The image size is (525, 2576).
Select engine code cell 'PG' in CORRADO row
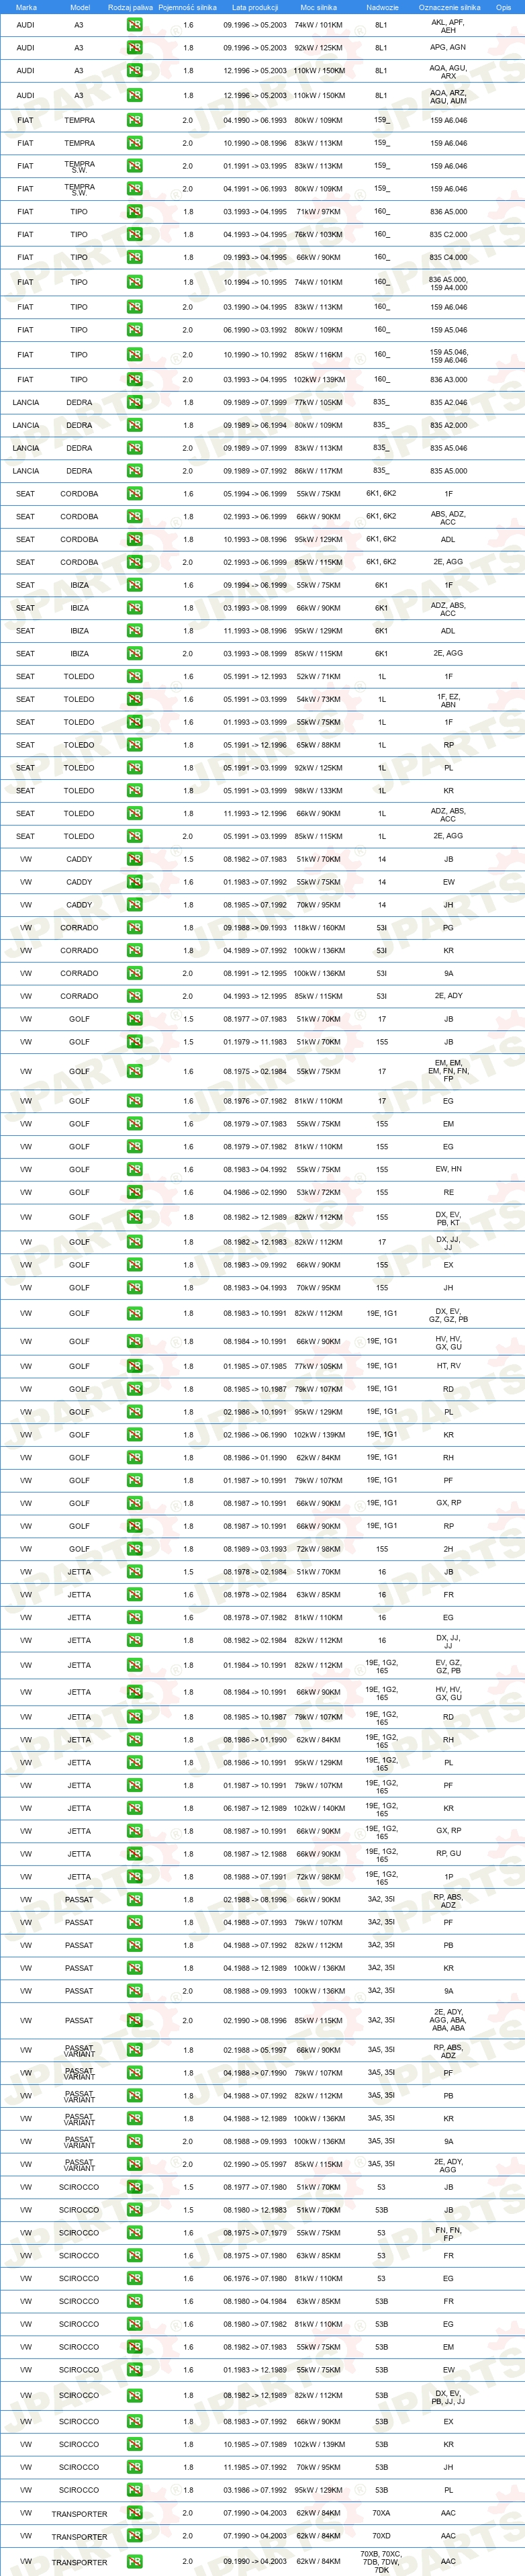448,928
